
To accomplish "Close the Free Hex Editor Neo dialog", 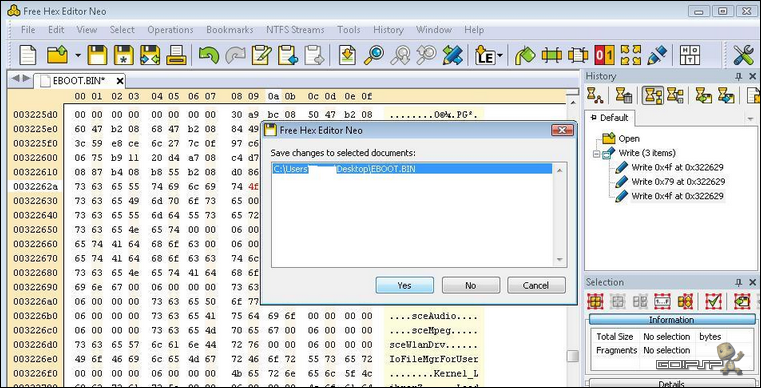I will [x=562, y=130].
